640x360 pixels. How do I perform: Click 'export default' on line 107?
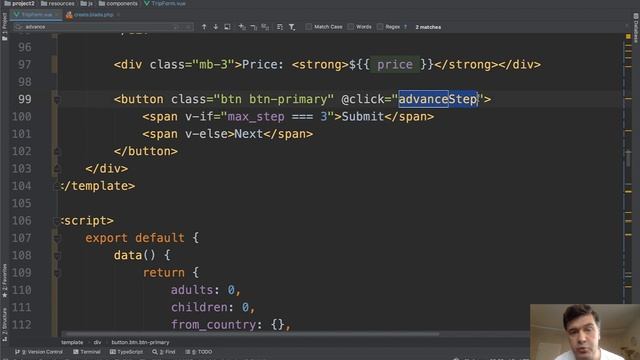[x=135, y=238]
